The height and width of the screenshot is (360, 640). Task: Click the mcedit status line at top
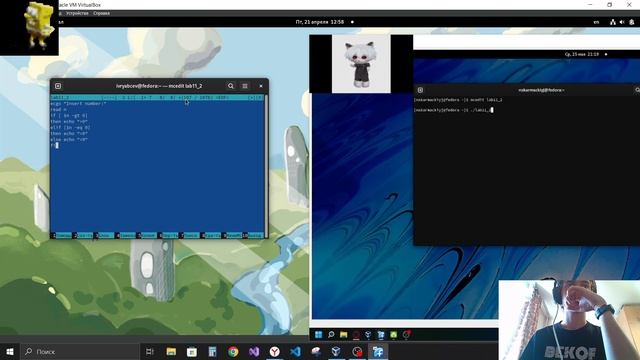[x=157, y=98]
